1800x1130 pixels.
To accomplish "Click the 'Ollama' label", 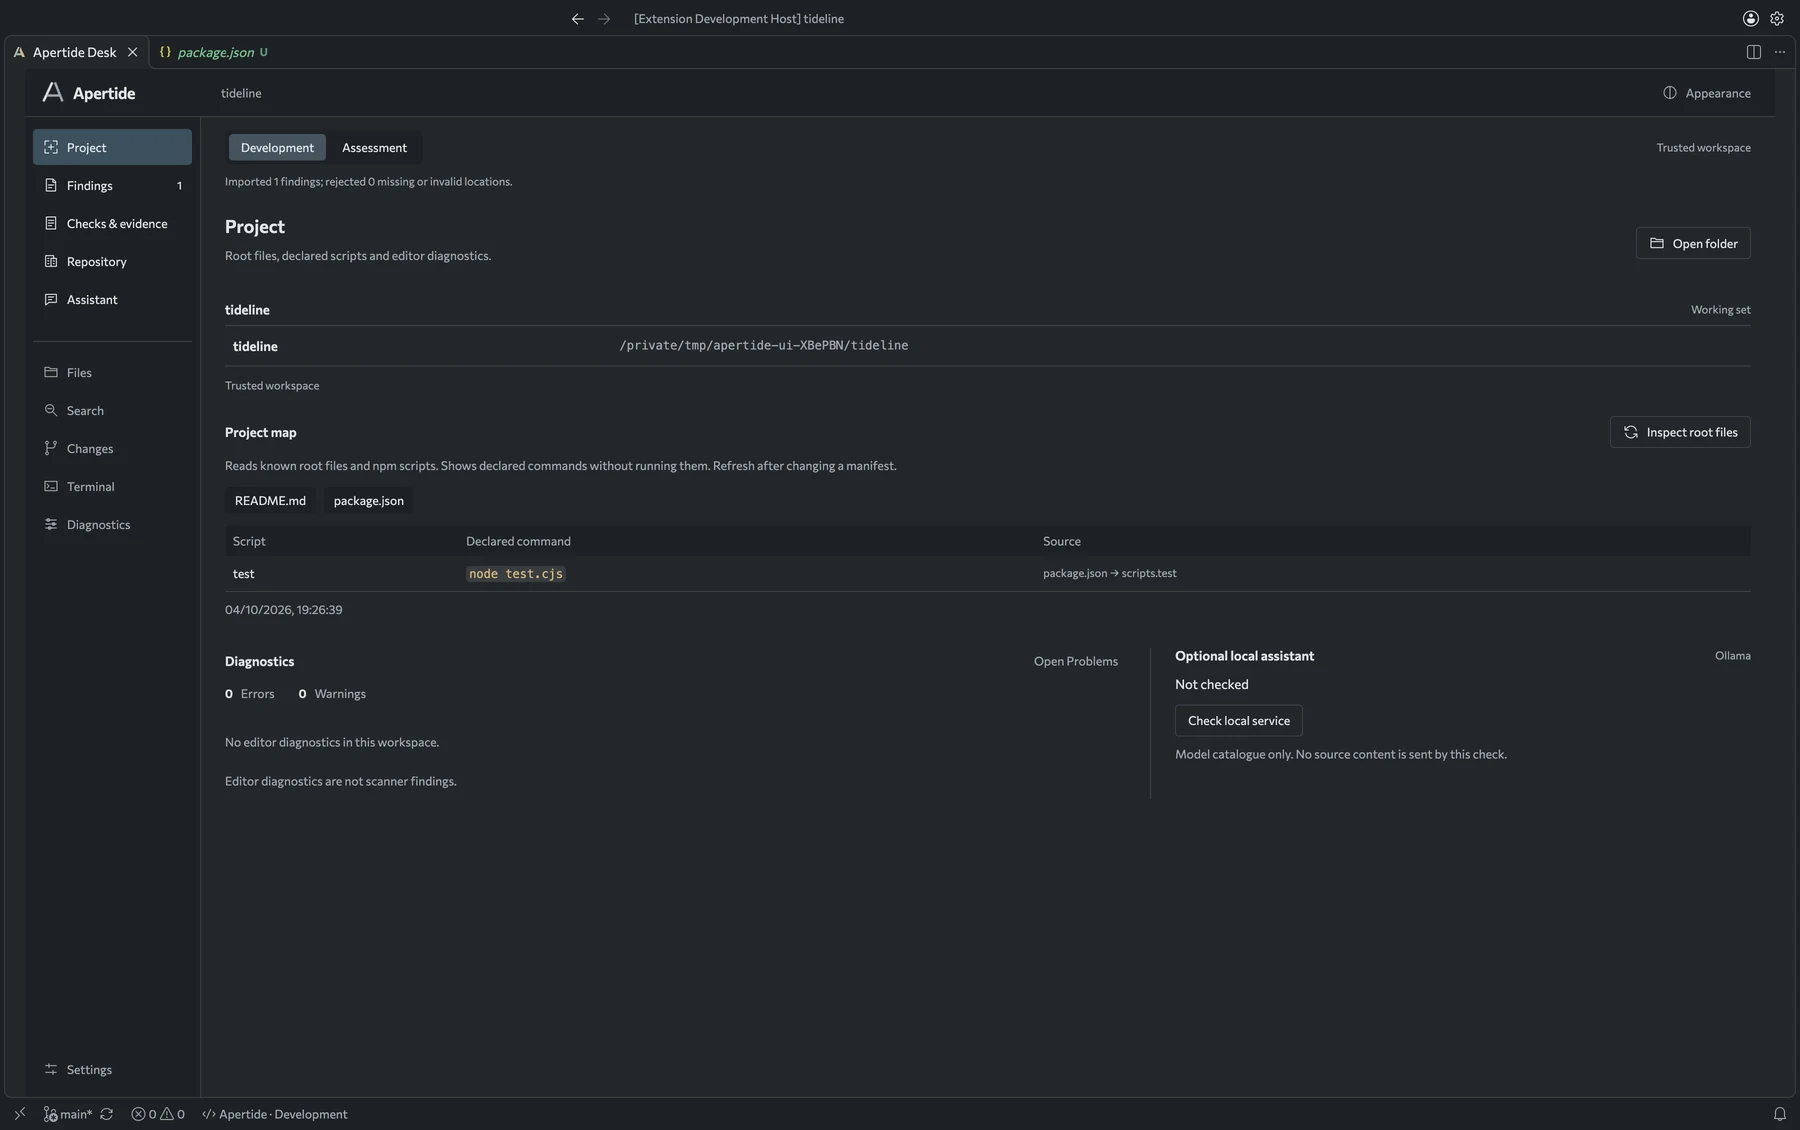I will (x=1733, y=656).
